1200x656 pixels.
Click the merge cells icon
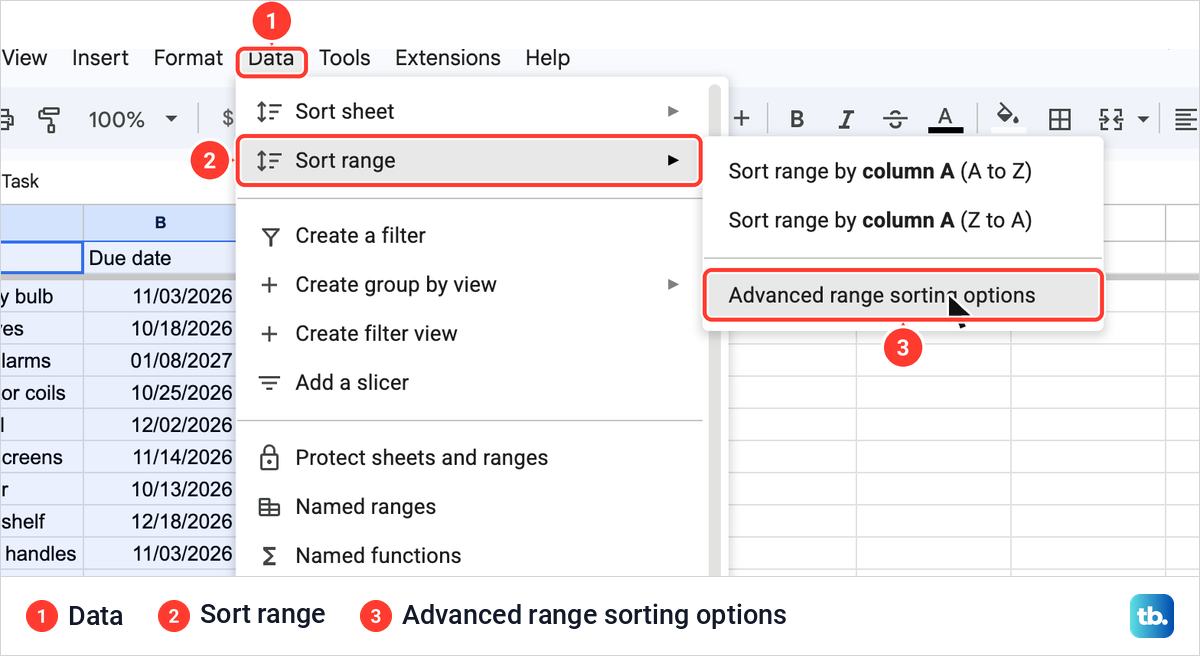(x=1111, y=120)
